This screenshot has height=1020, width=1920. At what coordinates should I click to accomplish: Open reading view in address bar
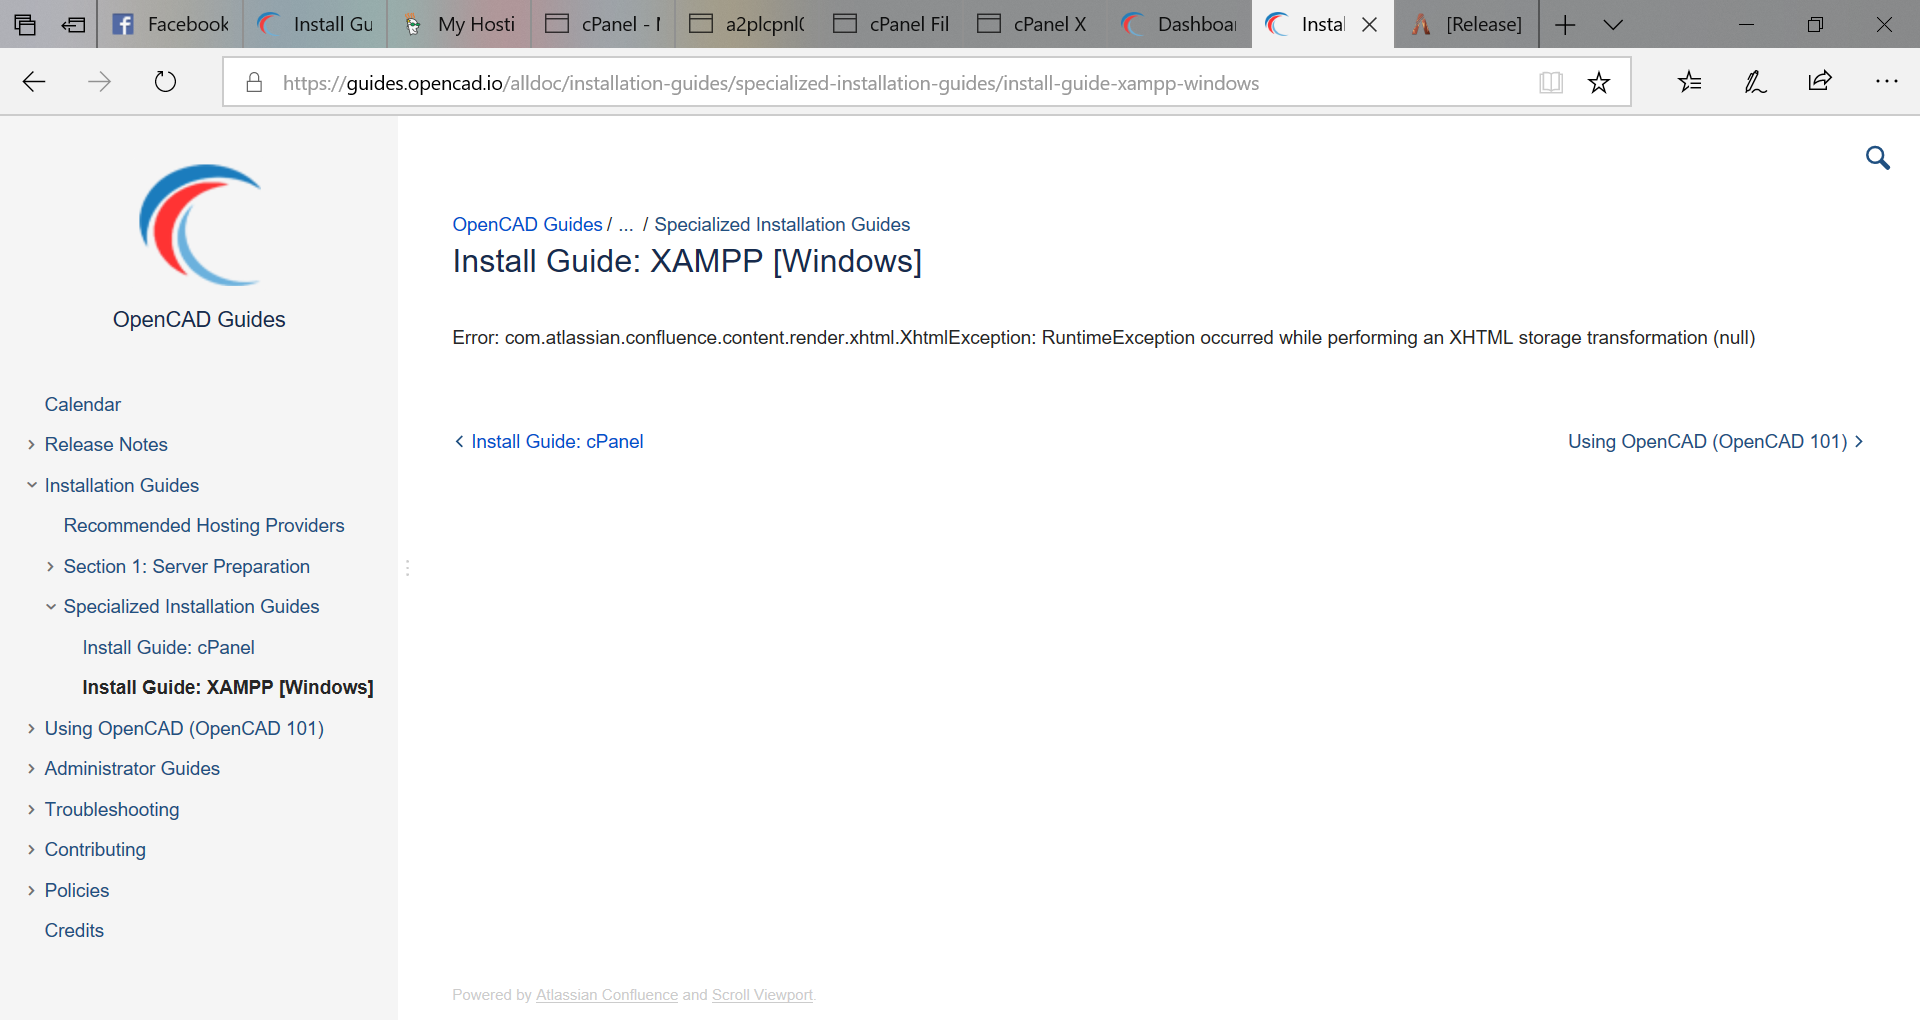tap(1551, 82)
